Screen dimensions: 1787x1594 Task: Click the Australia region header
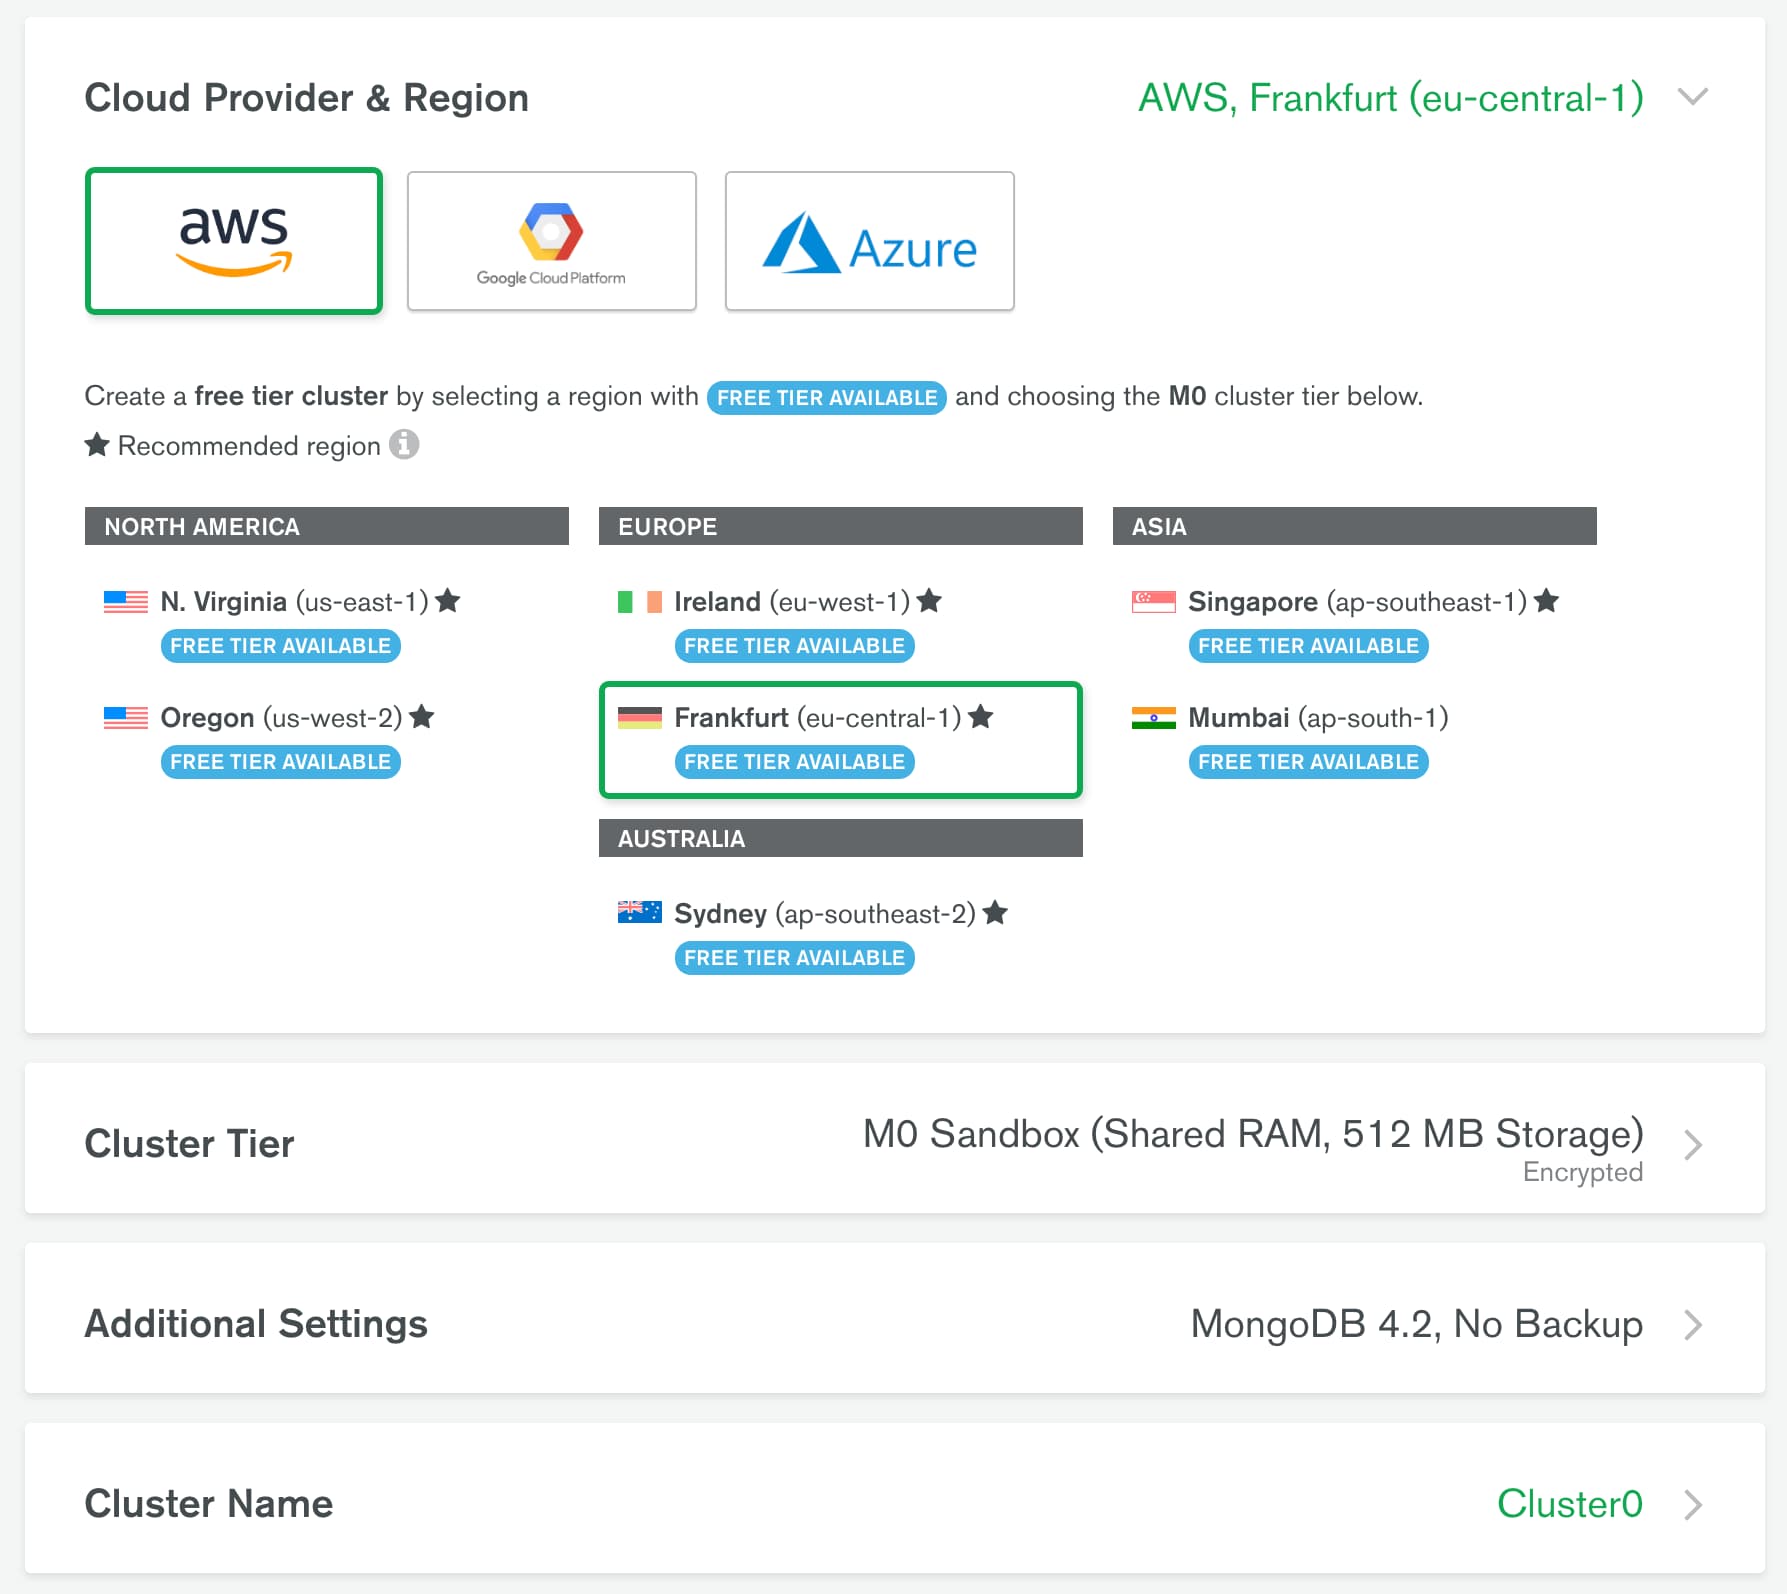pos(841,838)
